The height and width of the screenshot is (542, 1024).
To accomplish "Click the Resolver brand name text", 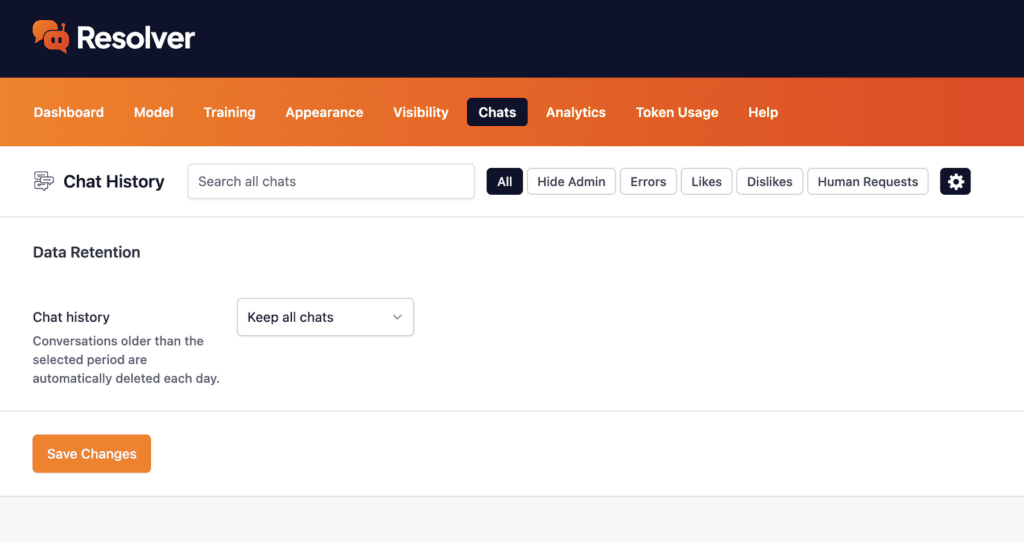I will click(x=136, y=38).
